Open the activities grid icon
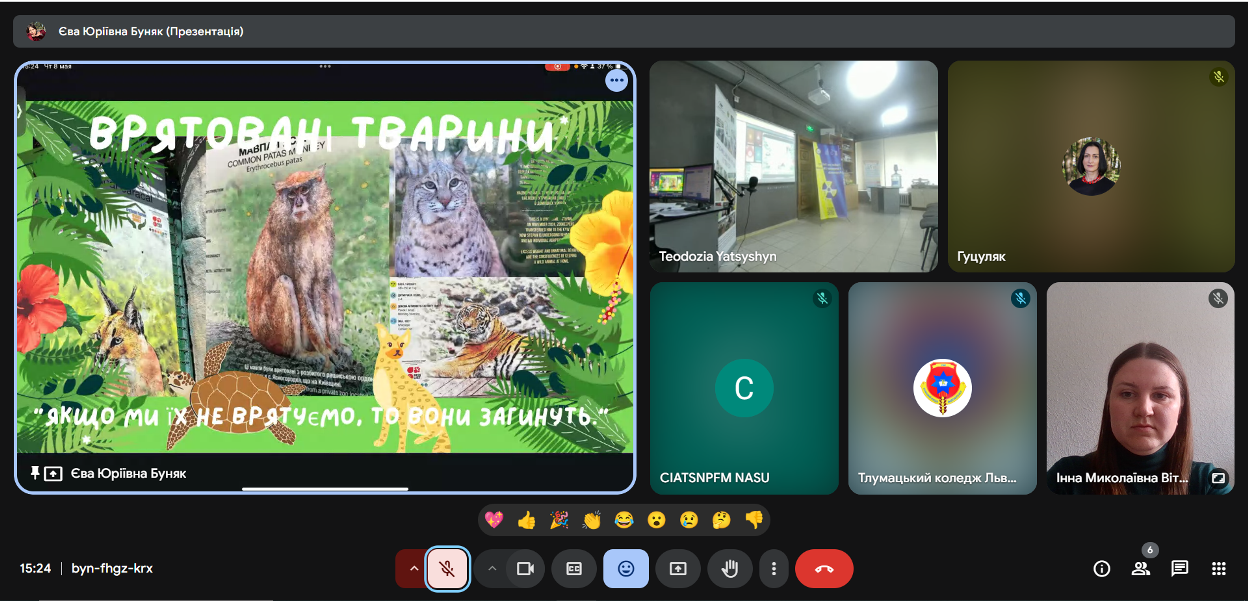Viewport: 1248px width, 601px height. [1218, 568]
